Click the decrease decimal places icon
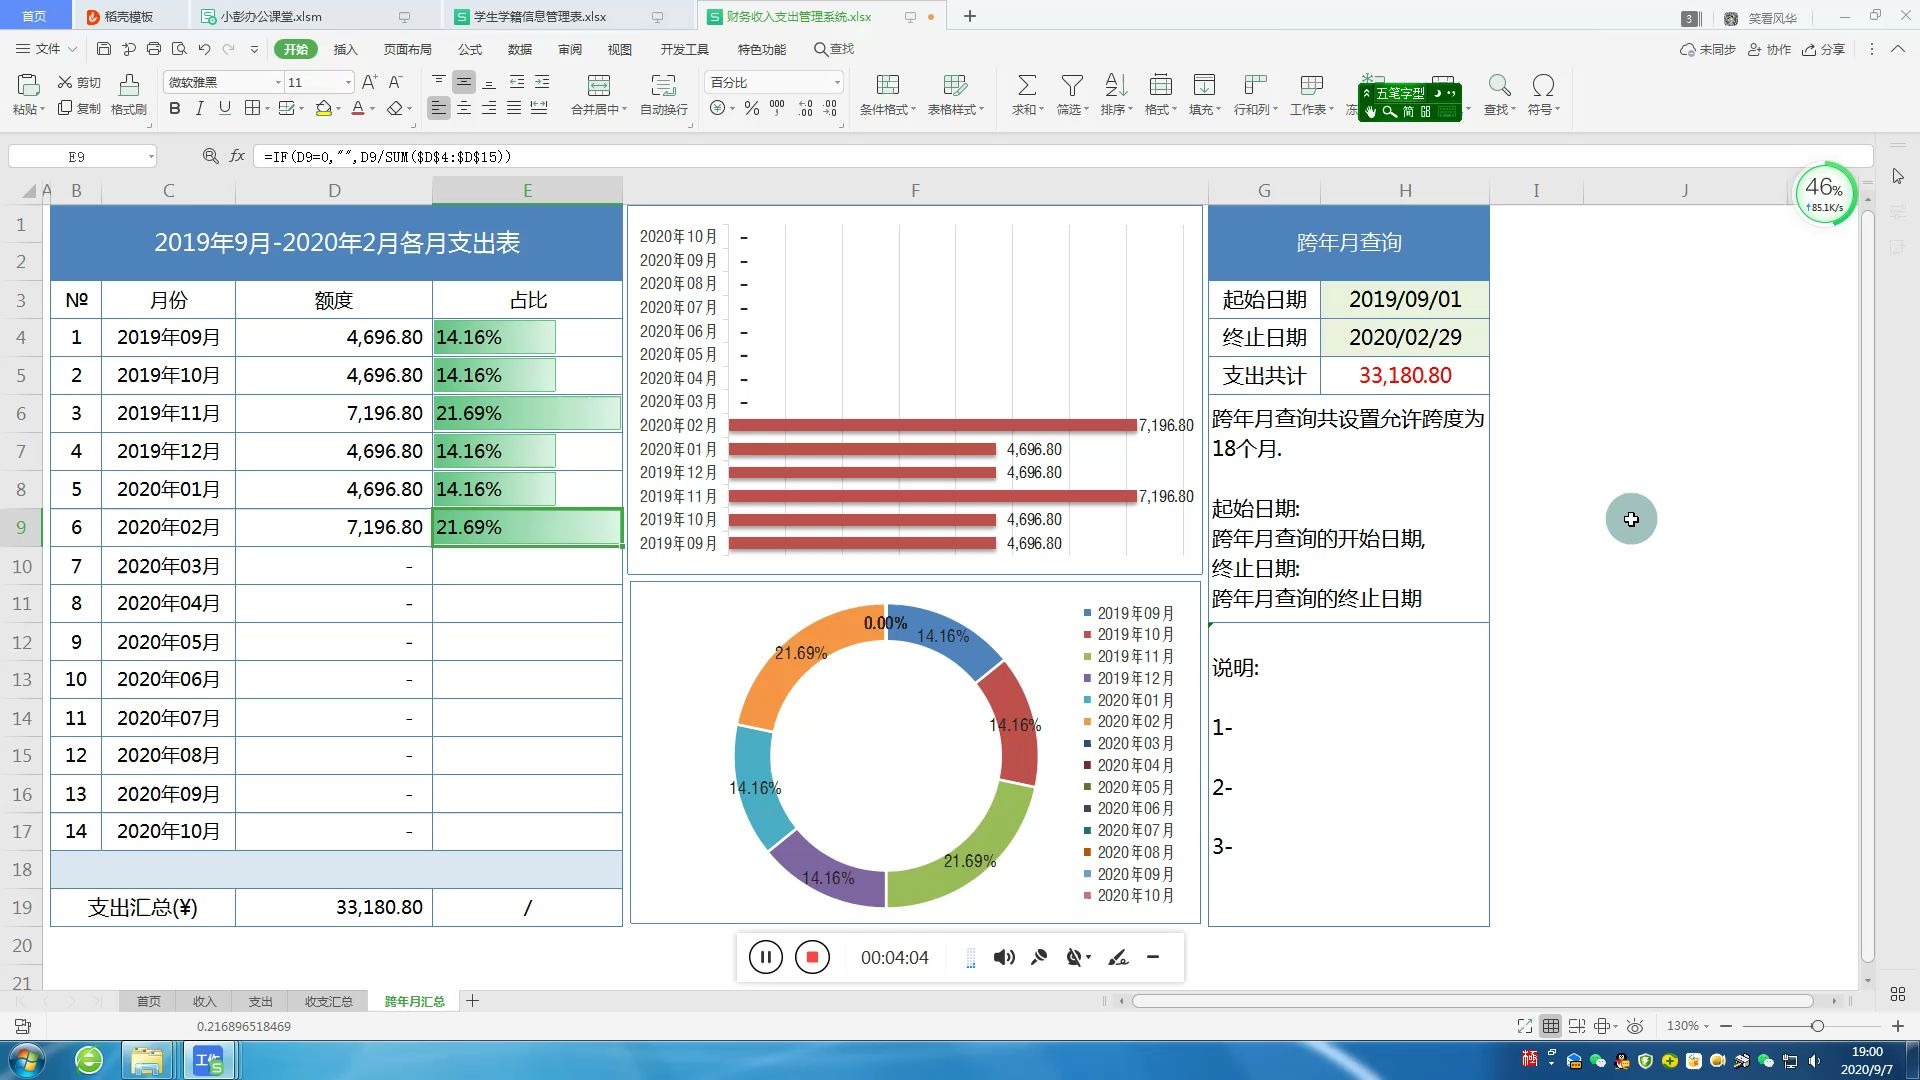1920x1080 pixels. click(830, 108)
